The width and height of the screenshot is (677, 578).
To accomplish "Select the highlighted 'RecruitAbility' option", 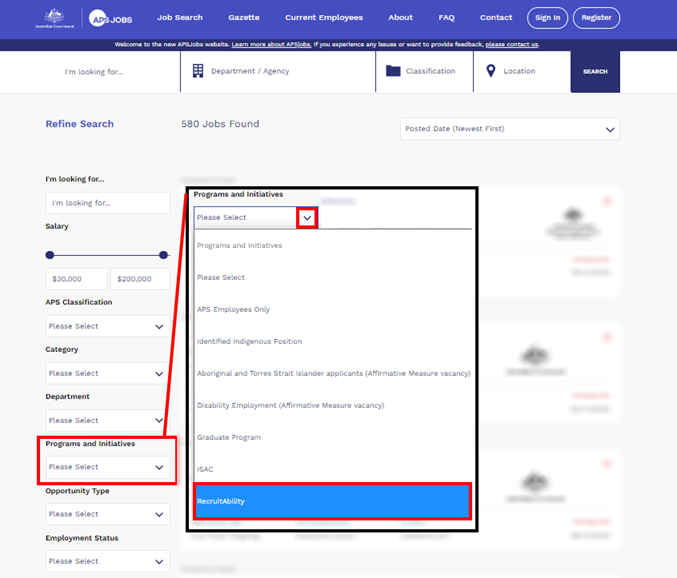I will tap(332, 501).
